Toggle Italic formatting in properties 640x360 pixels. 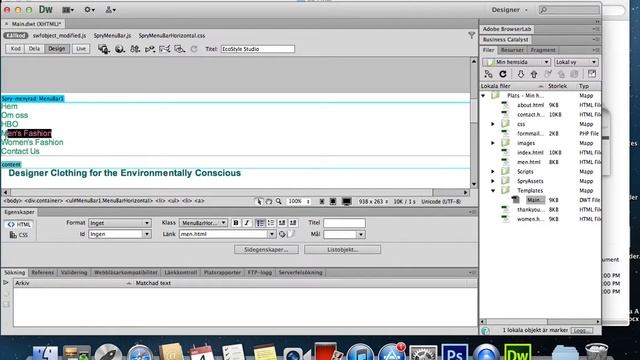coord(247,223)
